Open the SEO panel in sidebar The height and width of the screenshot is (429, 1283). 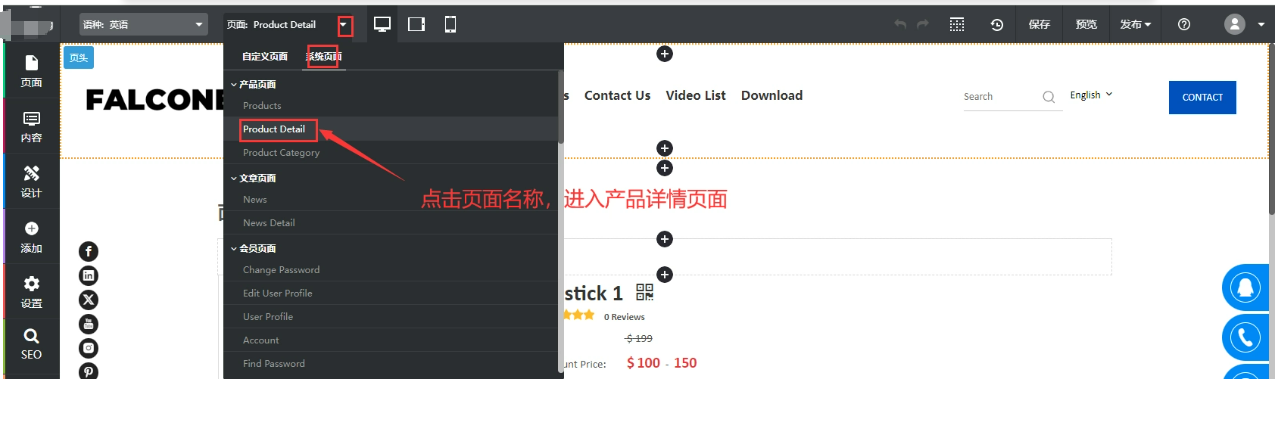tap(31, 344)
